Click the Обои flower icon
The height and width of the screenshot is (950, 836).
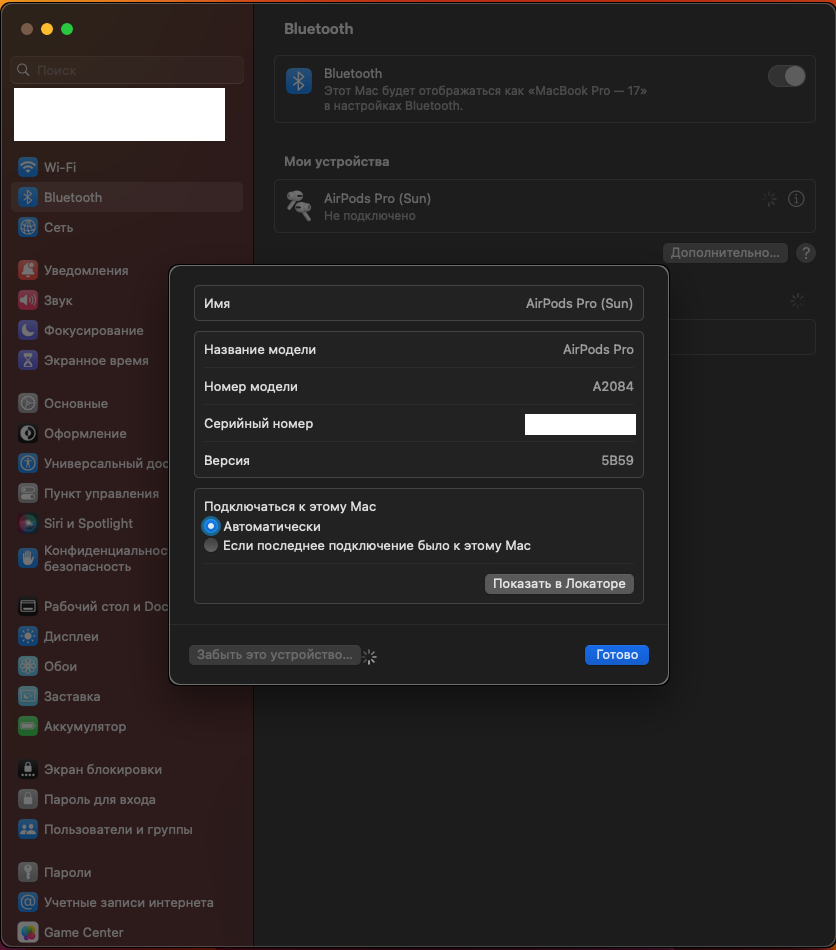(28, 666)
